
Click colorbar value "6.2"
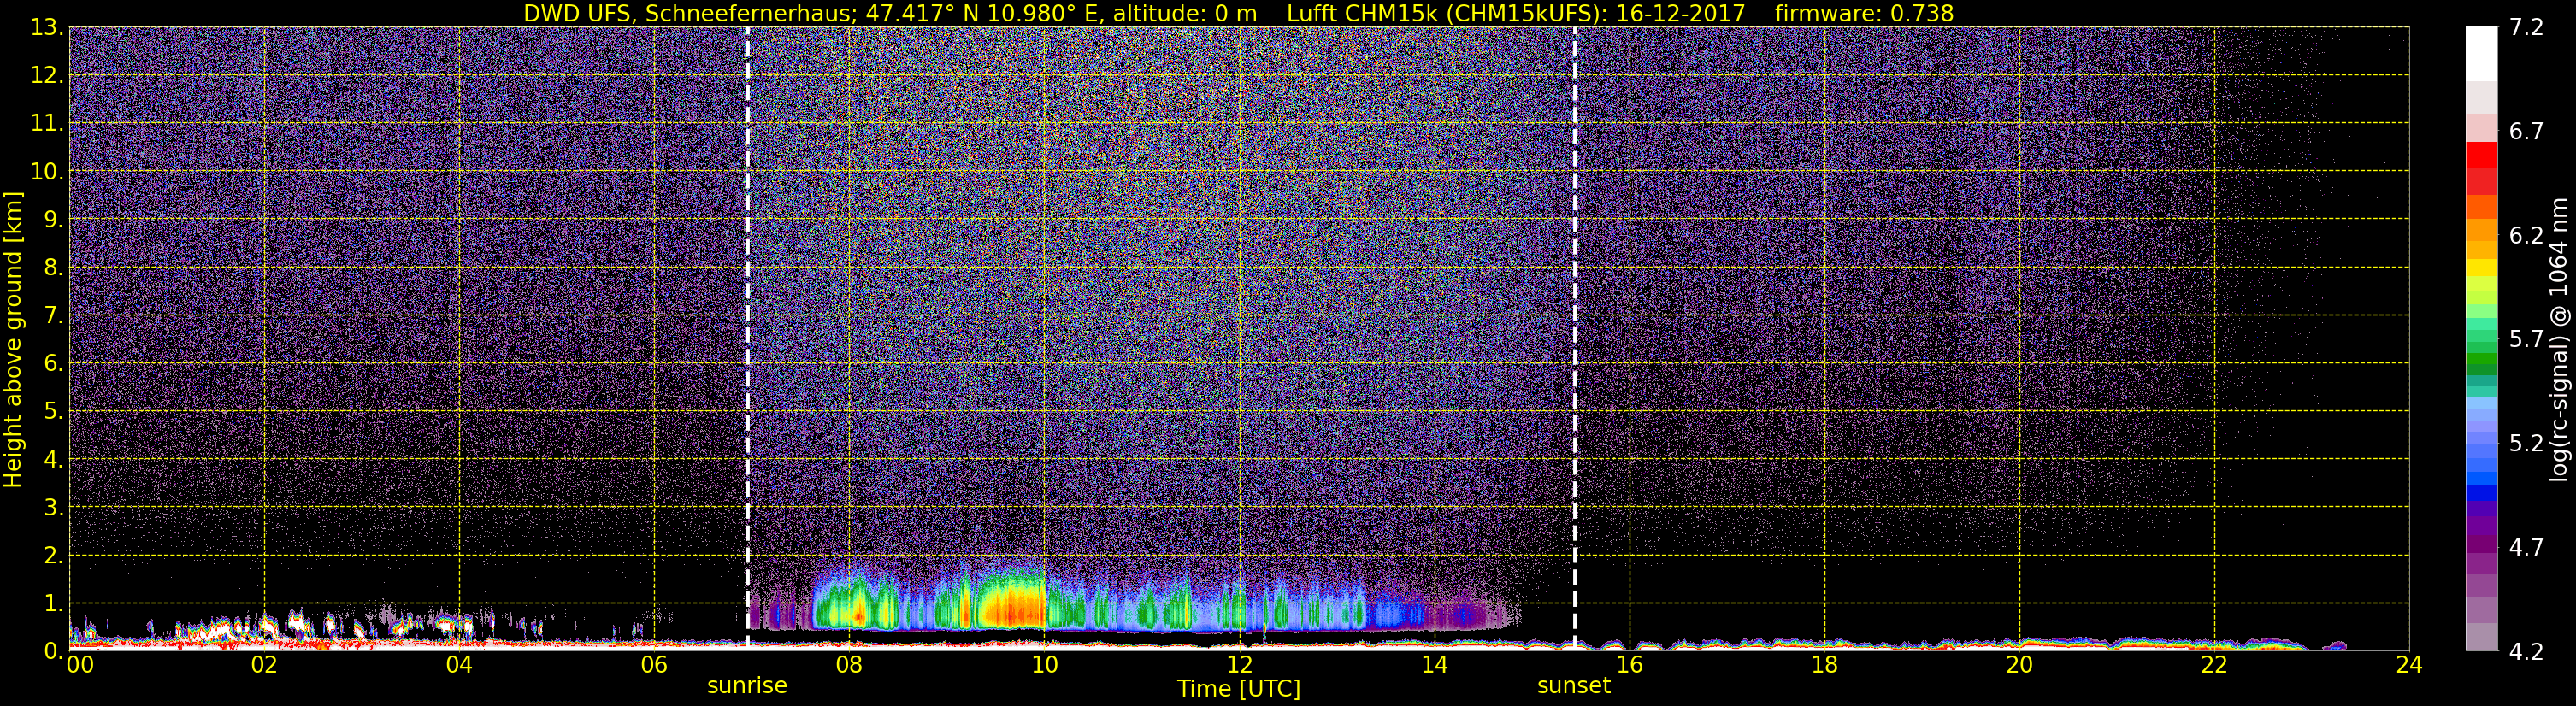[x=2526, y=236]
